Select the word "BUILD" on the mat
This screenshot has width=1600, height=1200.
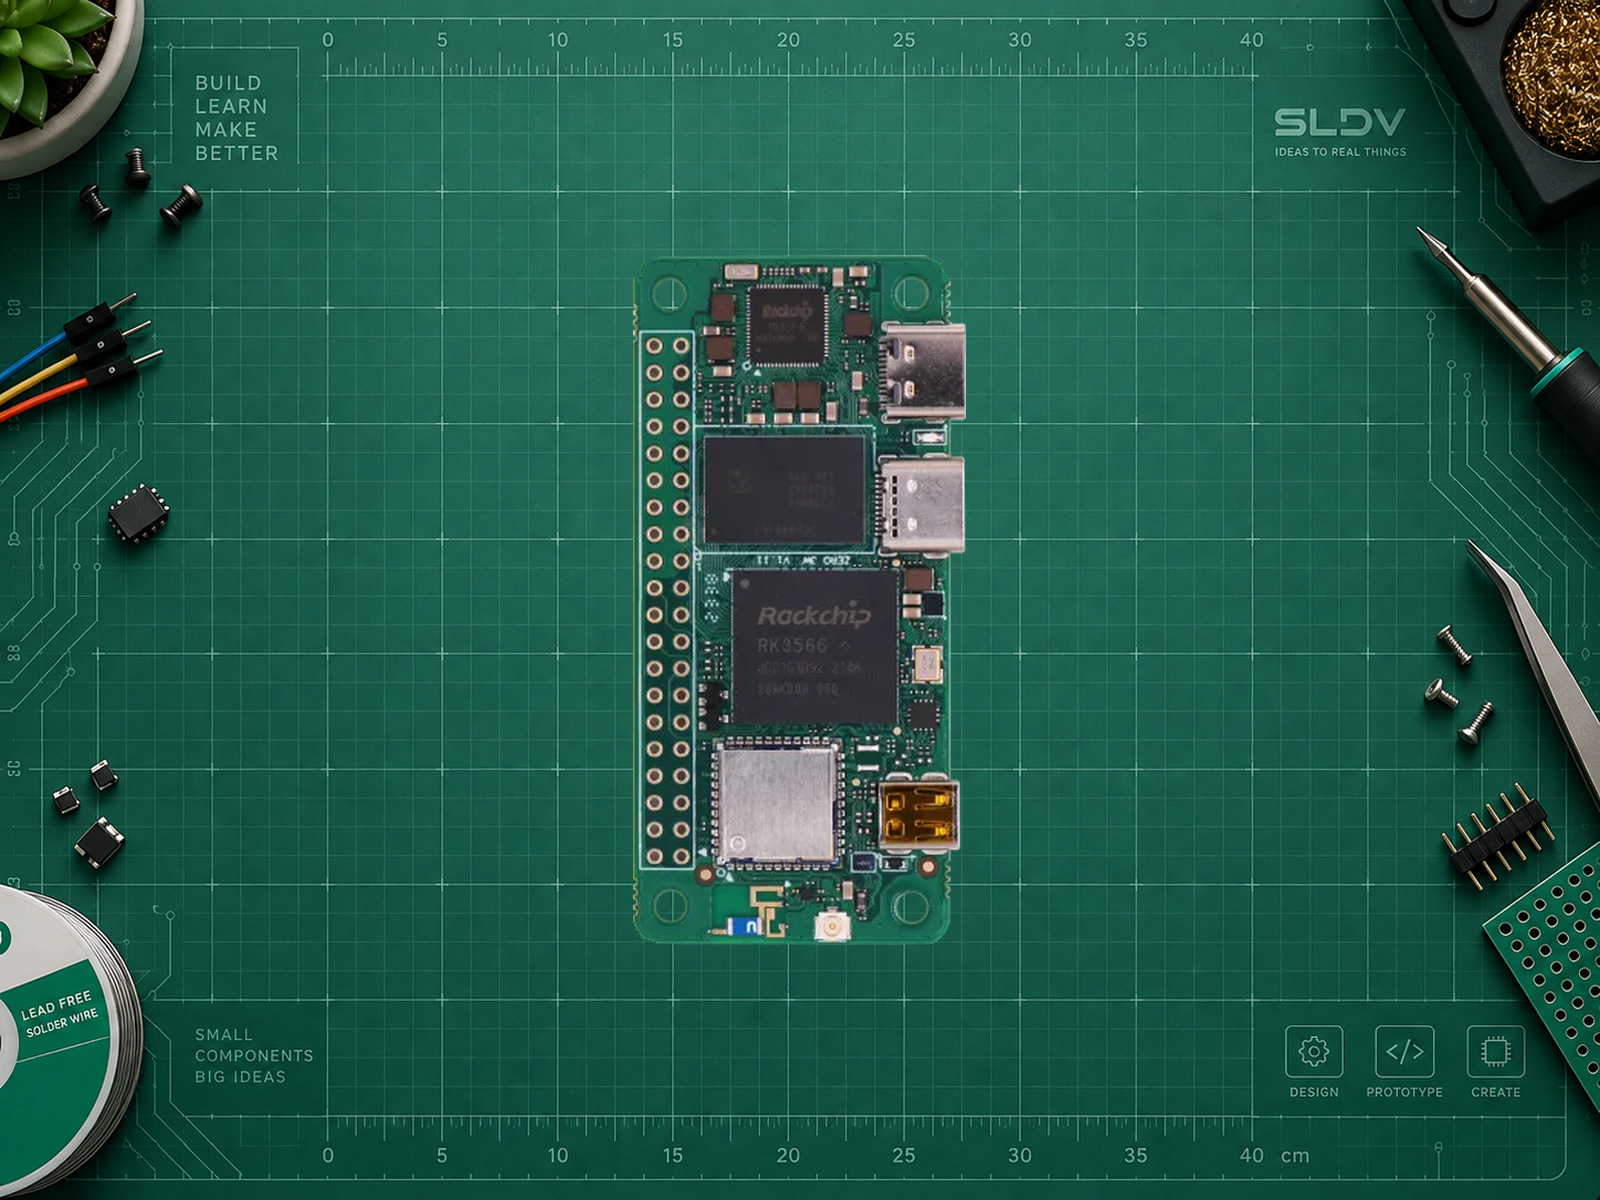[228, 83]
